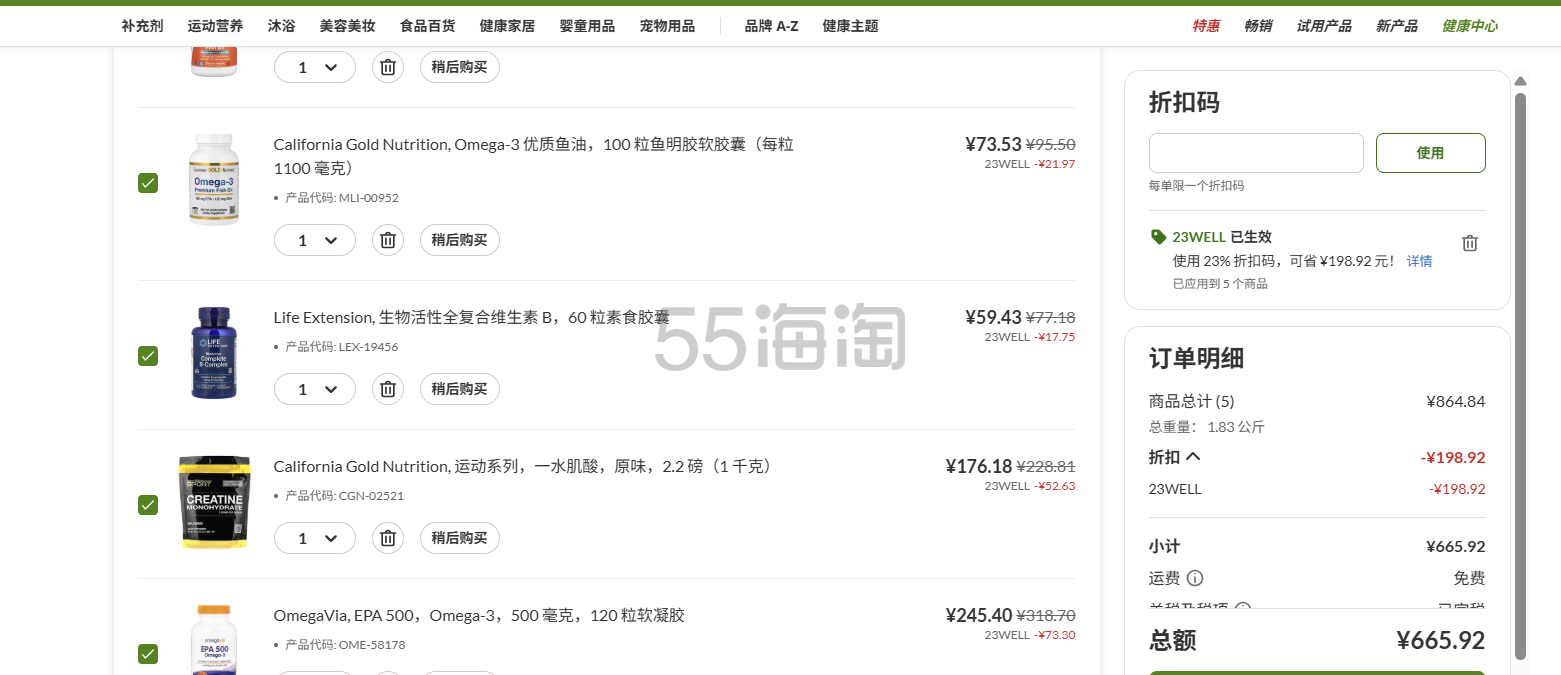Uncheck the California Gold Omega-3 item checkbox
Image resolution: width=1561 pixels, height=675 pixels.
[148, 182]
